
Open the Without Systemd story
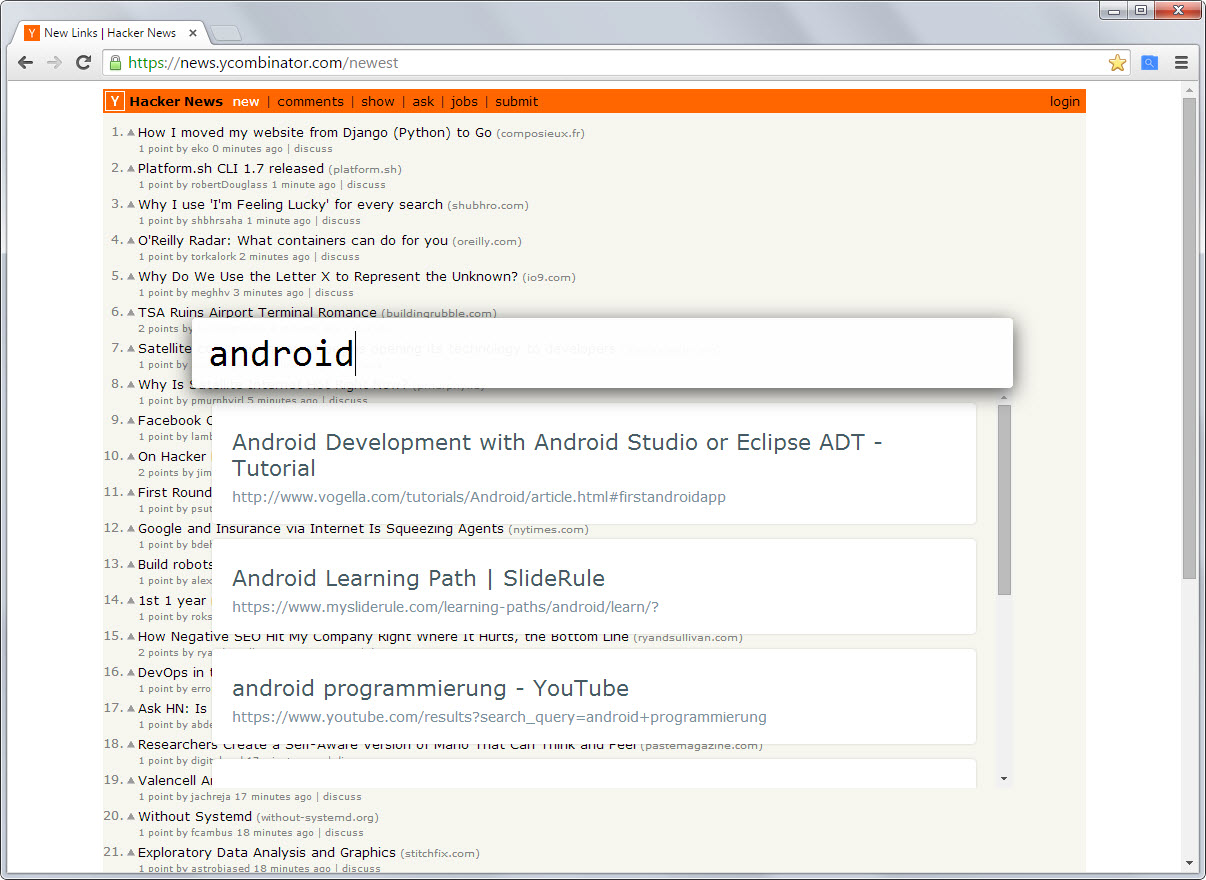point(194,816)
